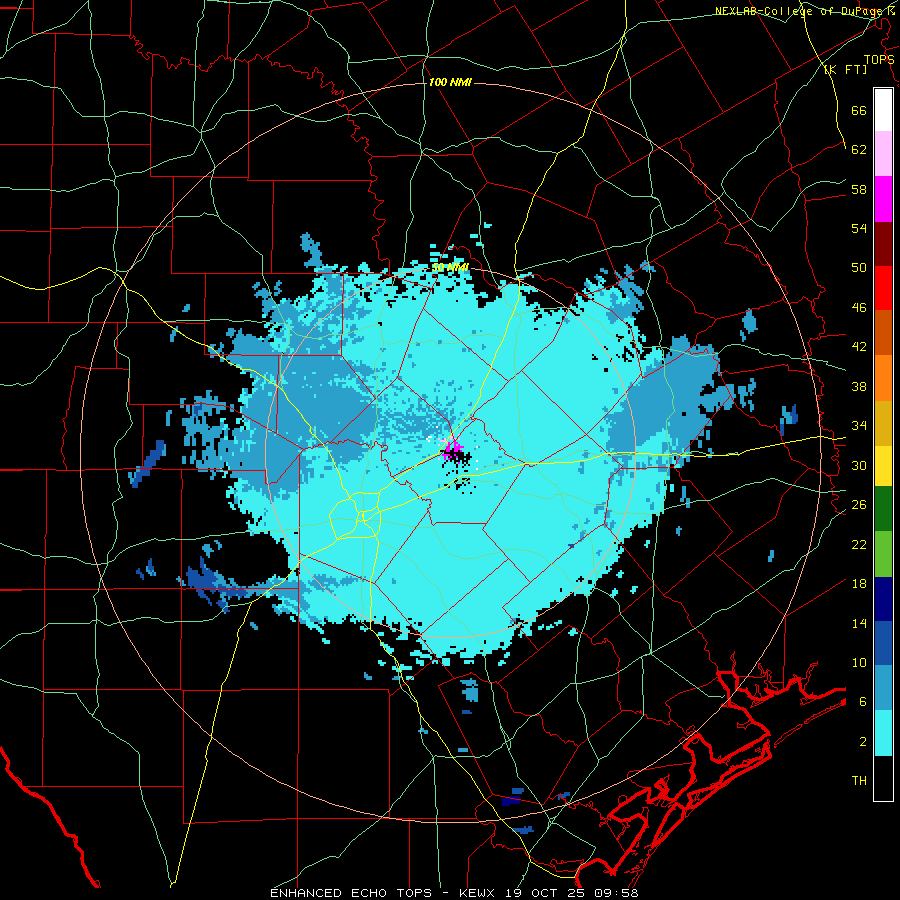Viewport: 900px width, 900px height.
Task: Click the '6' legend value
Action: coord(863,702)
